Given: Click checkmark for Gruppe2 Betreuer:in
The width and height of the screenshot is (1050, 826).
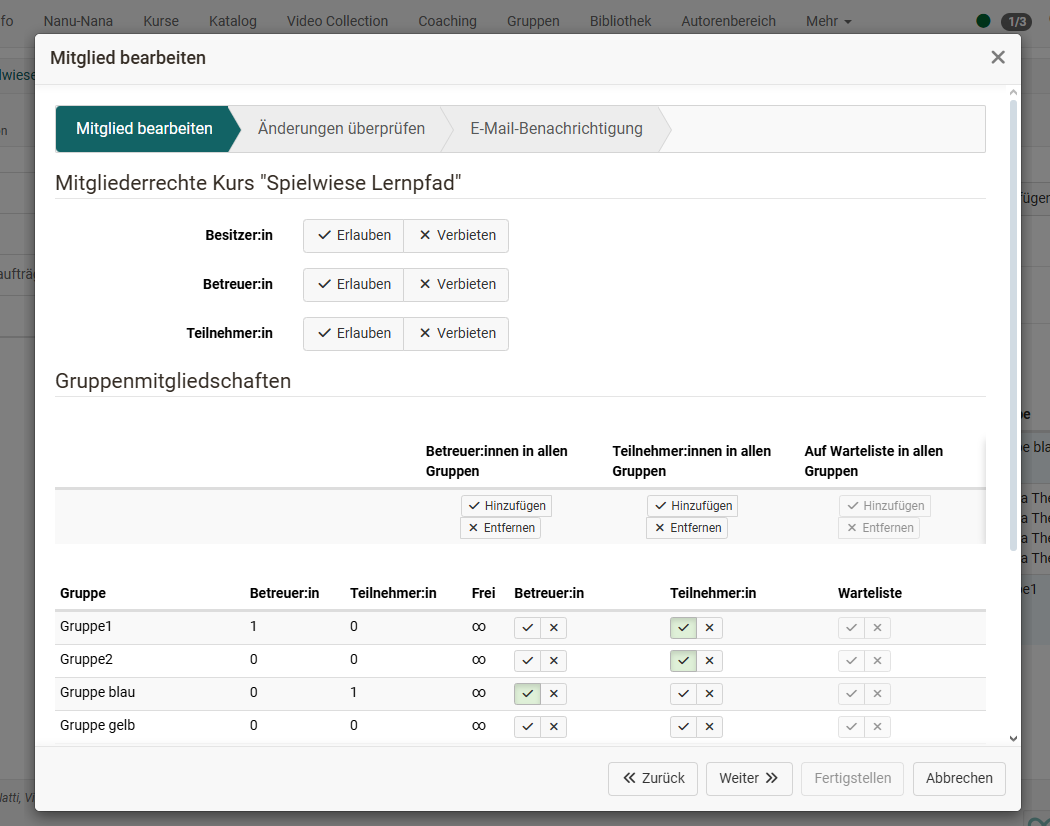Looking at the screenshot, I should (527, 661).
